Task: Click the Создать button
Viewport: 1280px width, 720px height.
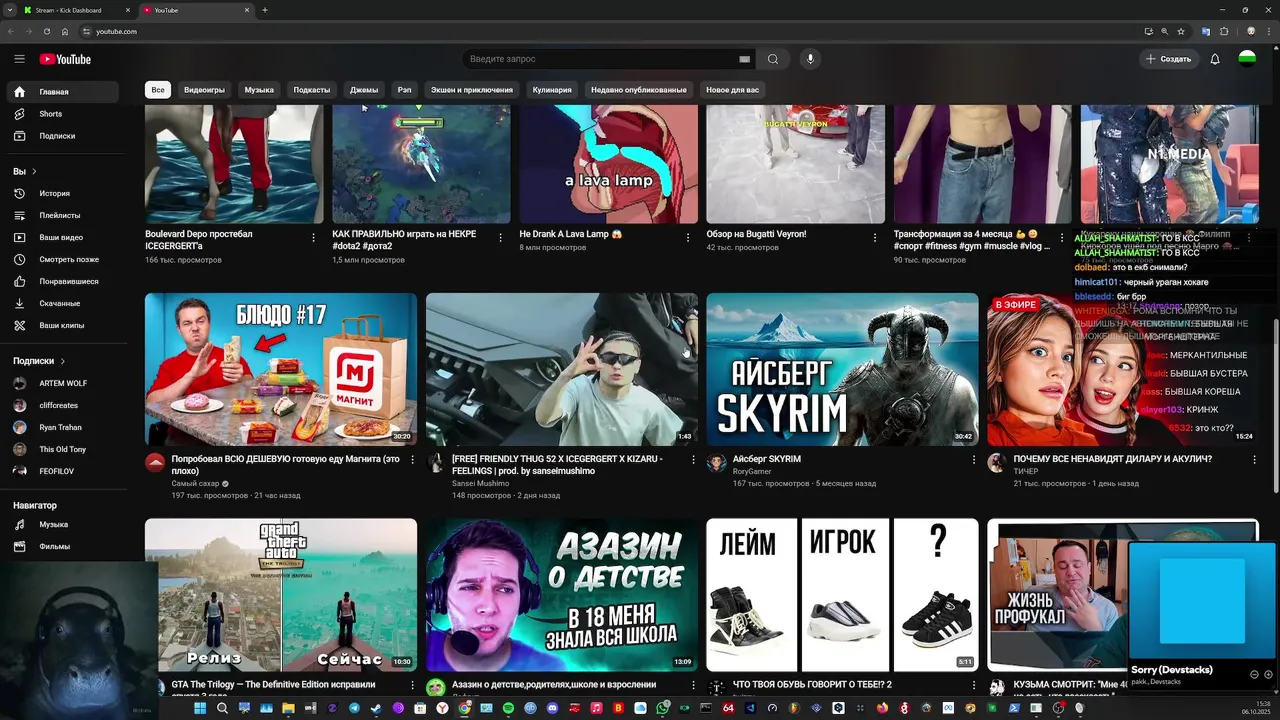Action: tap(1169, 59)
